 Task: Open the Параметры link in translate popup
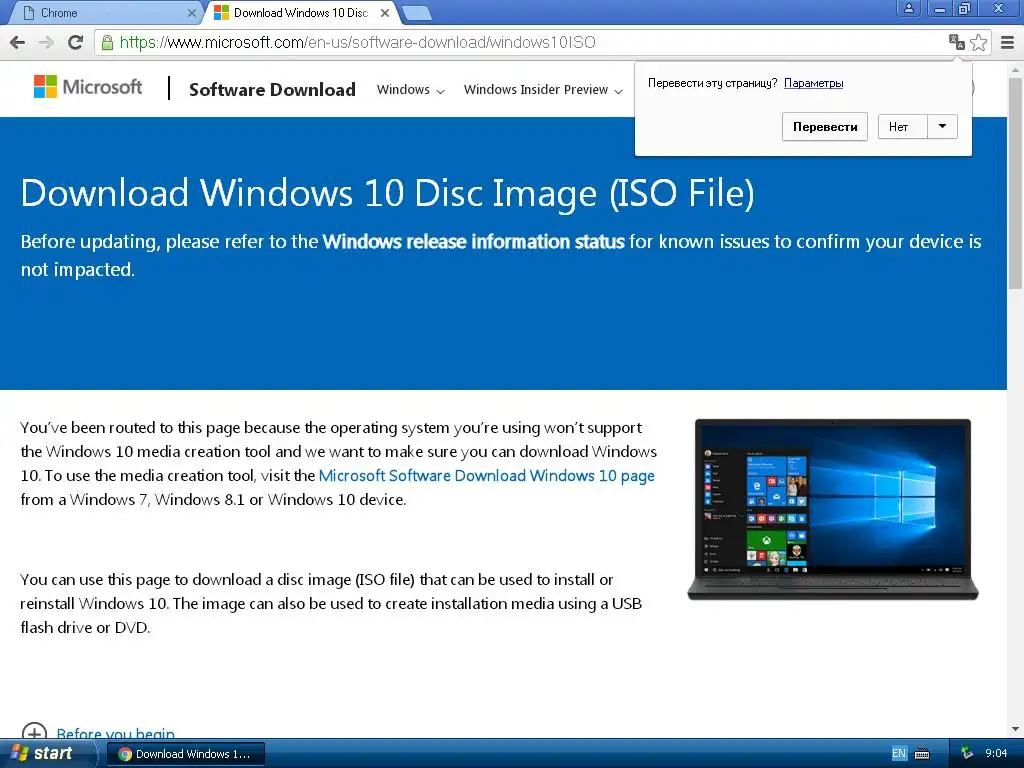[x=813, y=83]
